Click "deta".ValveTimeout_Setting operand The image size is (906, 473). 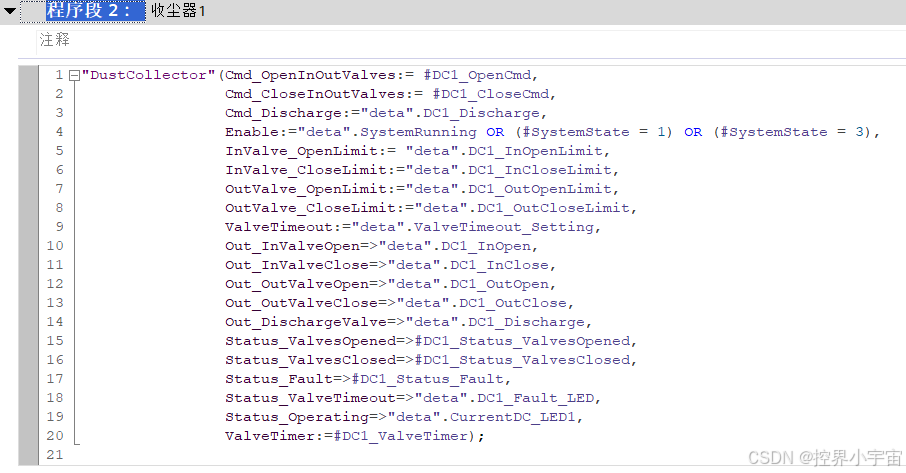tap(472, 228)
